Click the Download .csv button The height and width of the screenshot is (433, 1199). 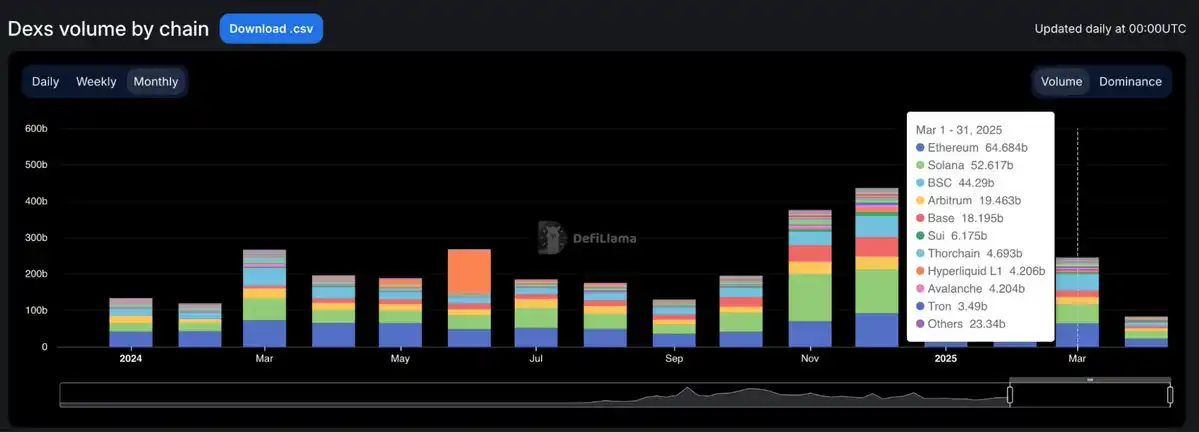(271, 28)
